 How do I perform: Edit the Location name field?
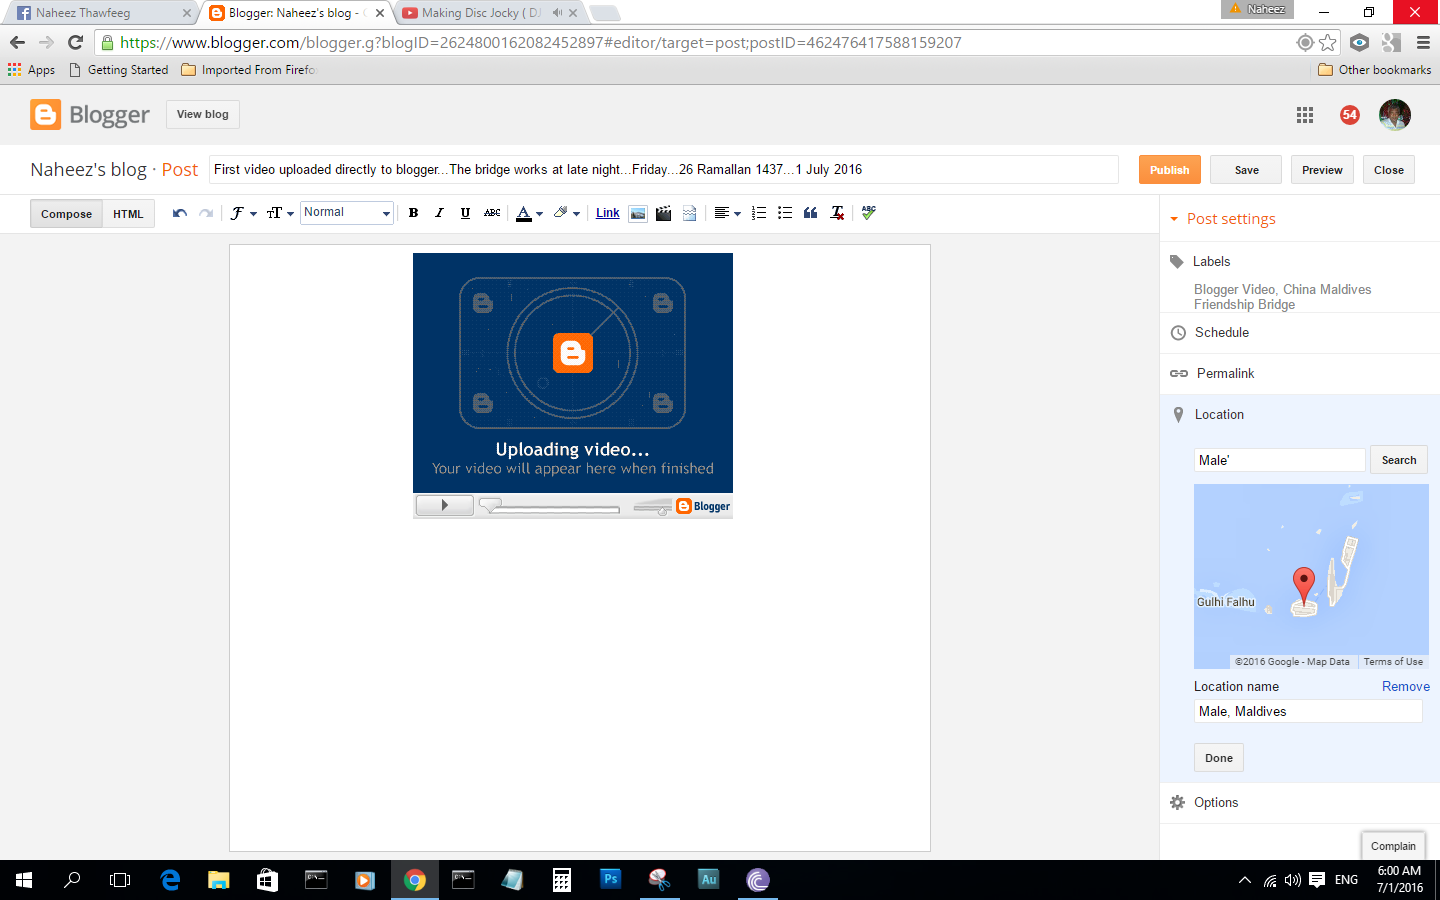point(1308,711)
